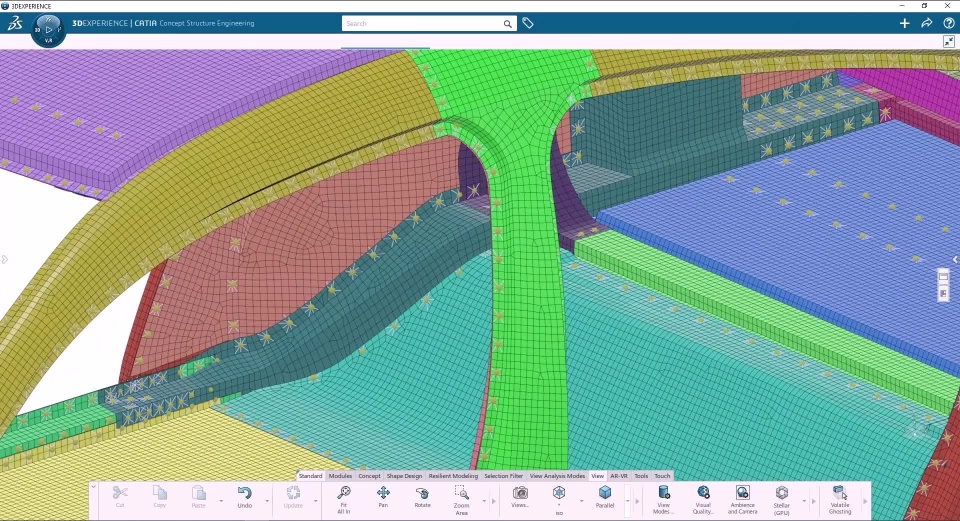
Task: Select the iso view icon
Action: [x=559, y=493]
